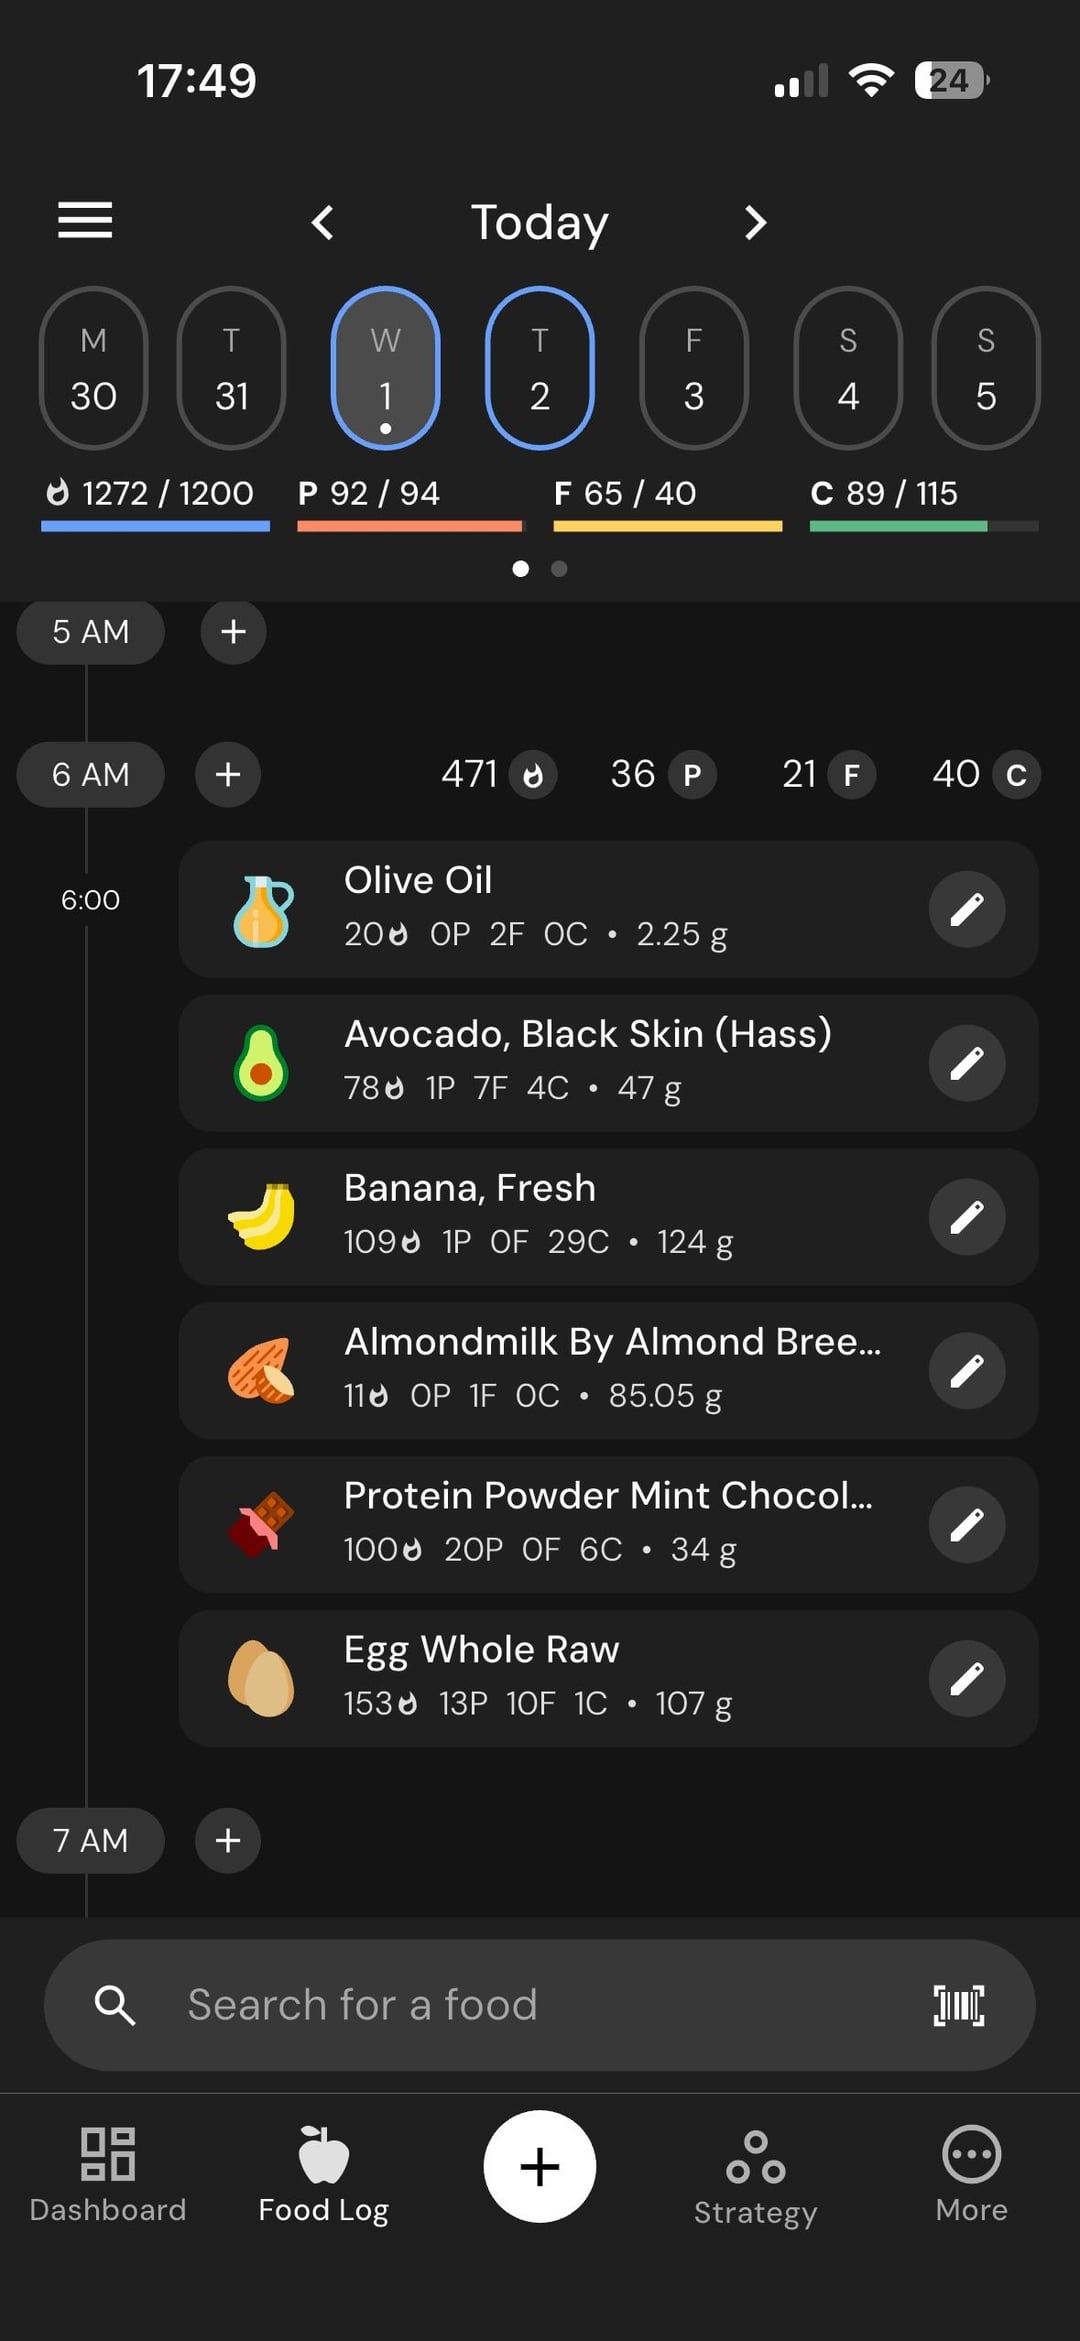Screen dimensions: 1080x2341
Task: Open the More tab
Action: point(971,2170)
